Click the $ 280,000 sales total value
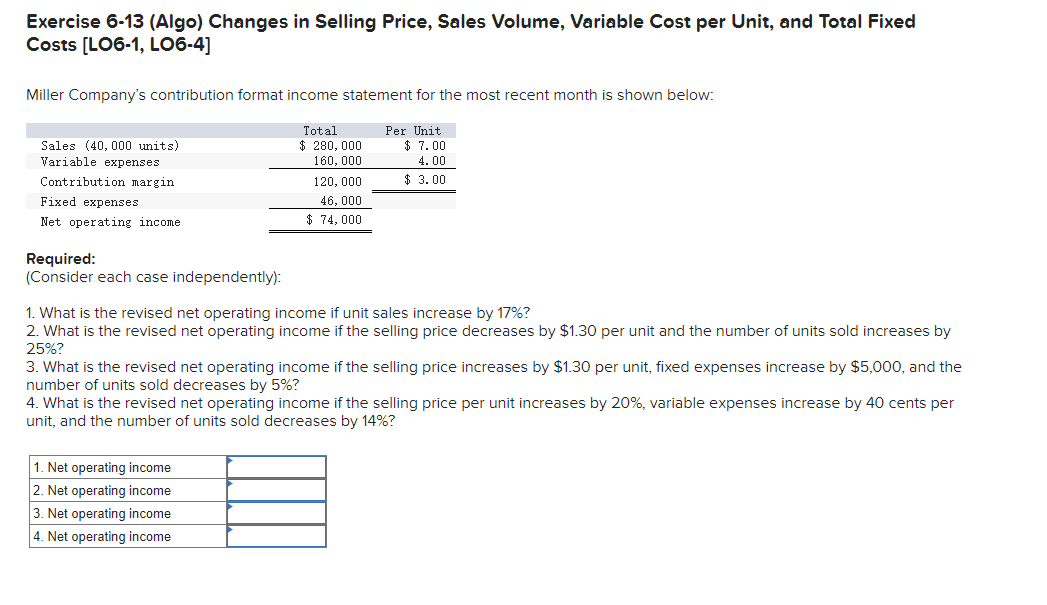The width and height of the screenshot is (1047, 605). 330,145
